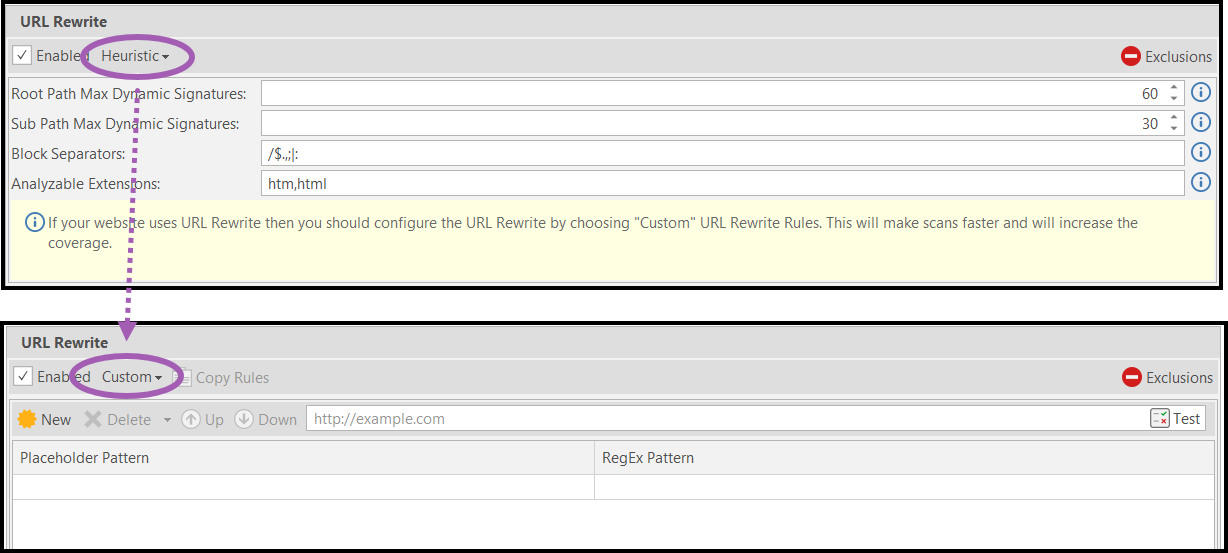Click the Copy Rules button
Image resolution: width=1228 pixels, height=553 pixels.
click(222, 378)
